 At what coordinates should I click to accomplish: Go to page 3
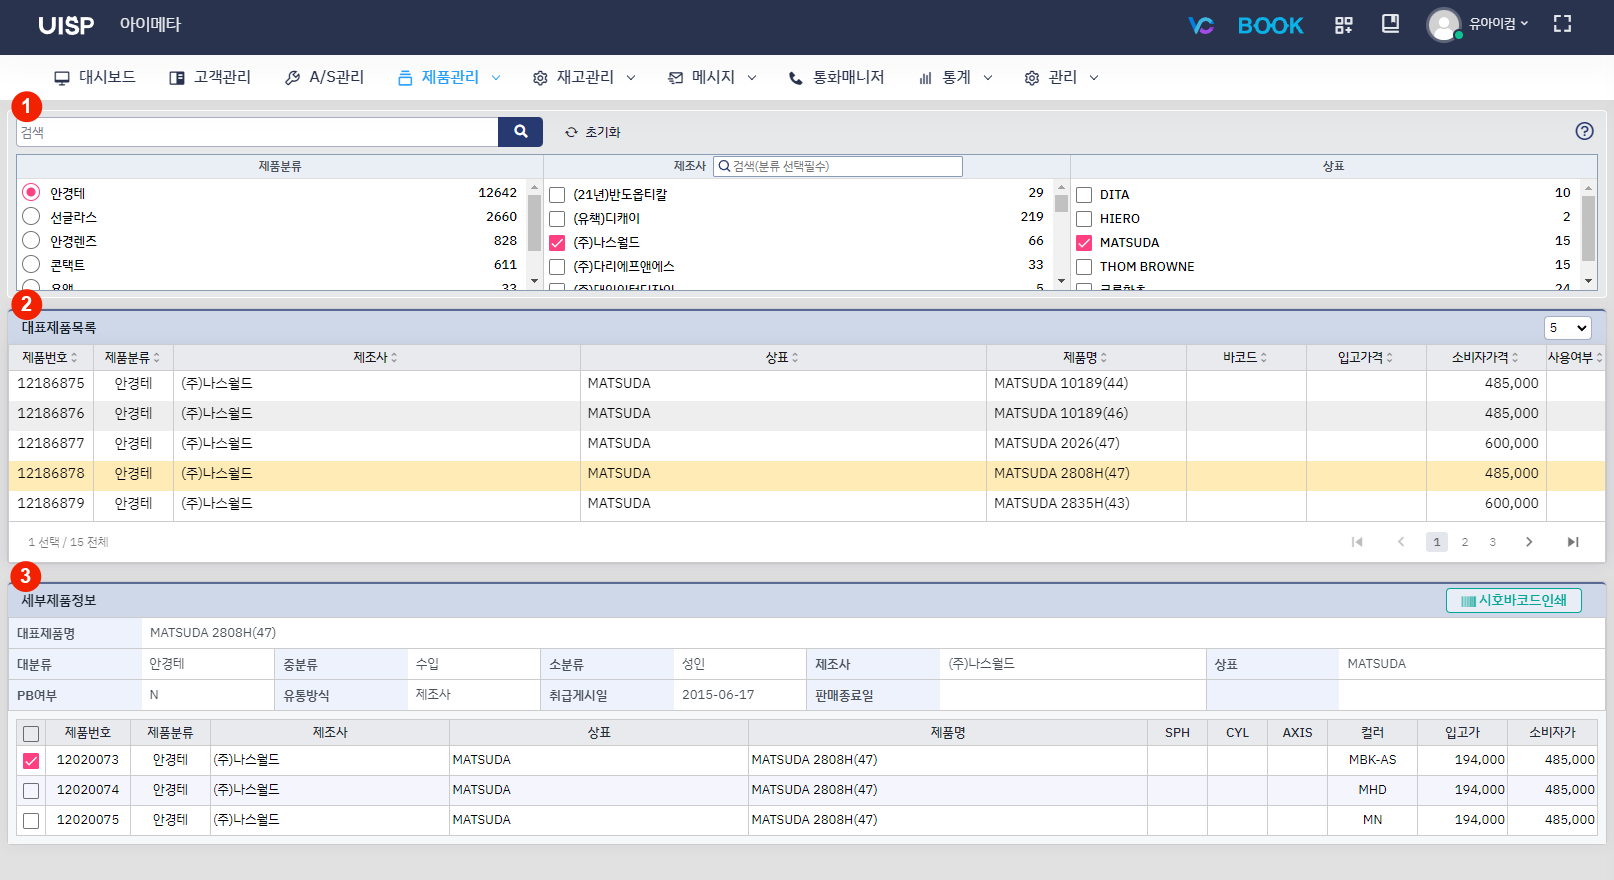pos(1493,542)
